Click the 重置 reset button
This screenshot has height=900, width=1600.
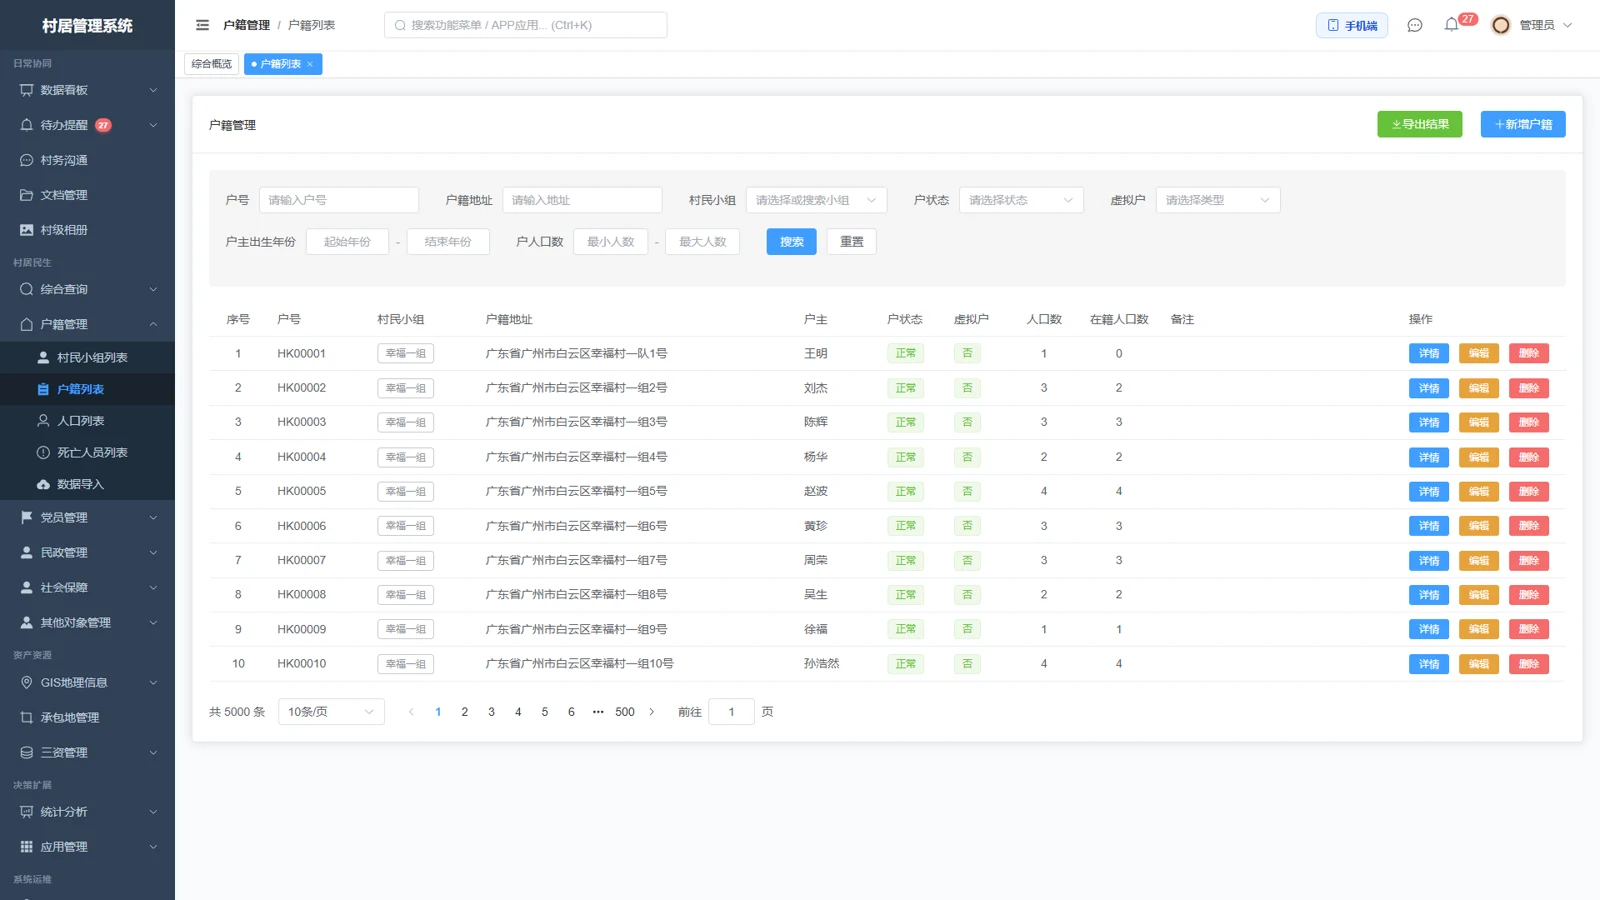(852, 242)
